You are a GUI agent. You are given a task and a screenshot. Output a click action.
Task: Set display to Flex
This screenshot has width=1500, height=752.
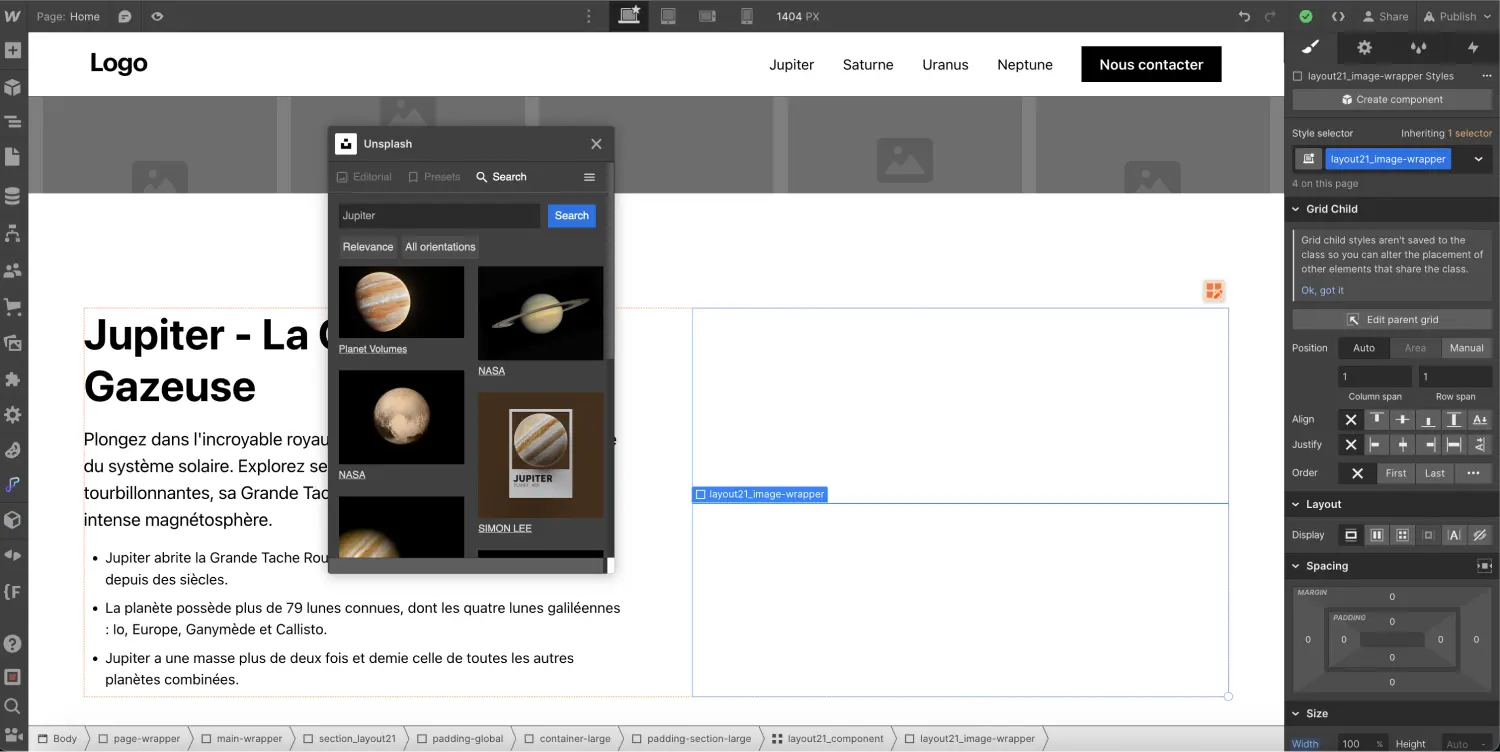(1377, 535)
